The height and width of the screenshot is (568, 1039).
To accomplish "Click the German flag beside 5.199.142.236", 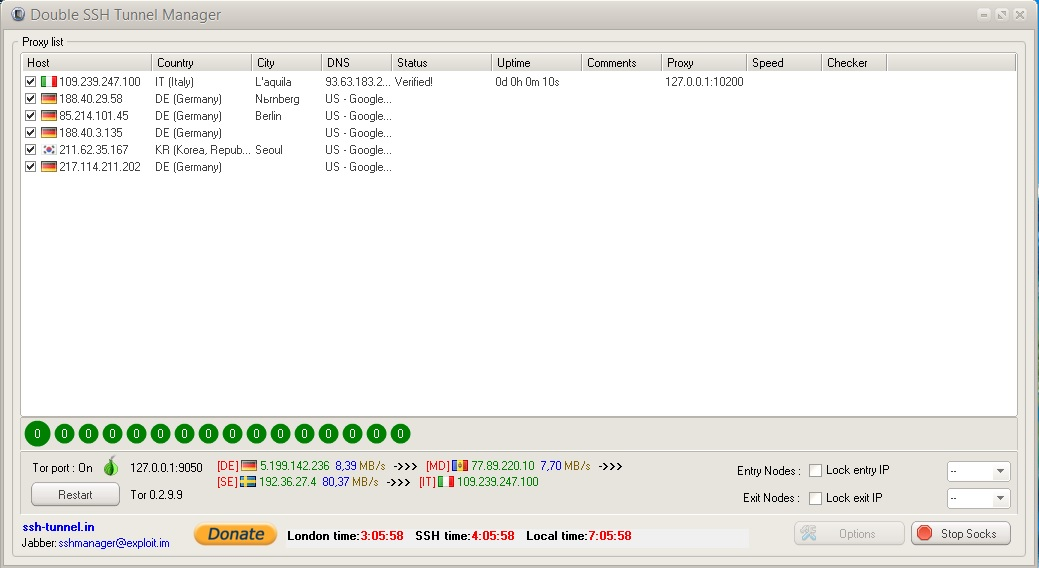I will point(248,466).
